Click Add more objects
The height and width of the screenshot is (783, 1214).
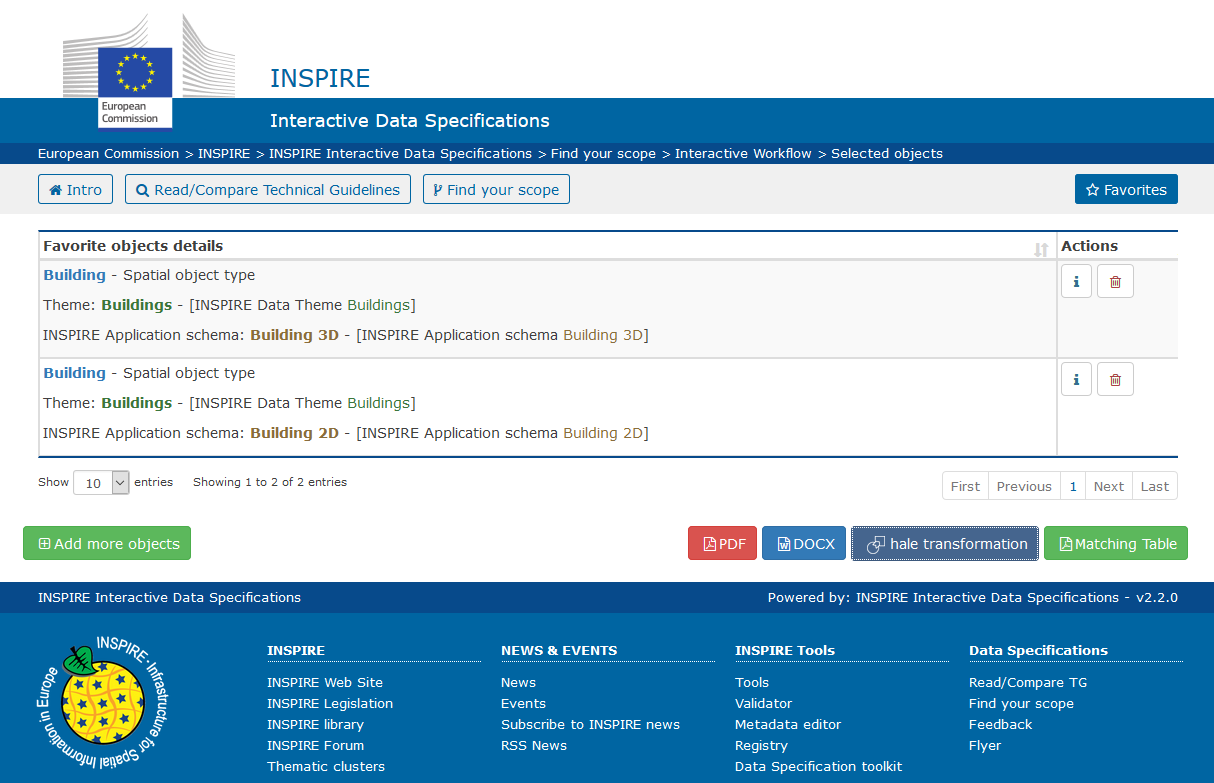tap(107, 543)
